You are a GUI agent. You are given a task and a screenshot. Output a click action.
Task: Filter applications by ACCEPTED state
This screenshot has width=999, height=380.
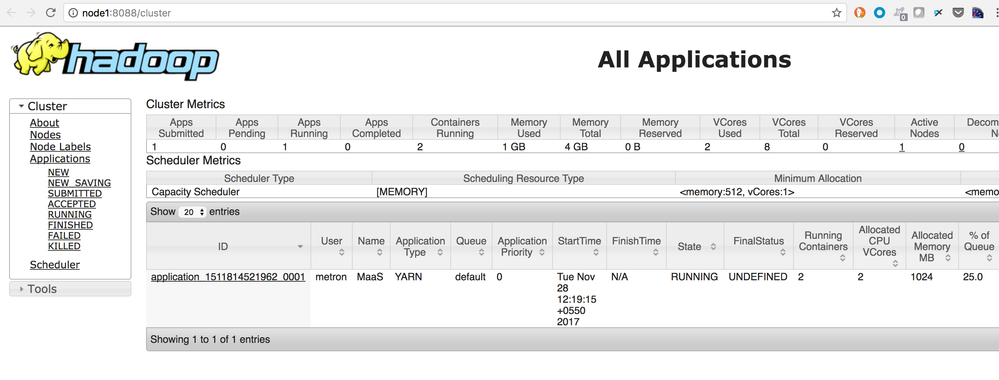[x=72, y=204]
